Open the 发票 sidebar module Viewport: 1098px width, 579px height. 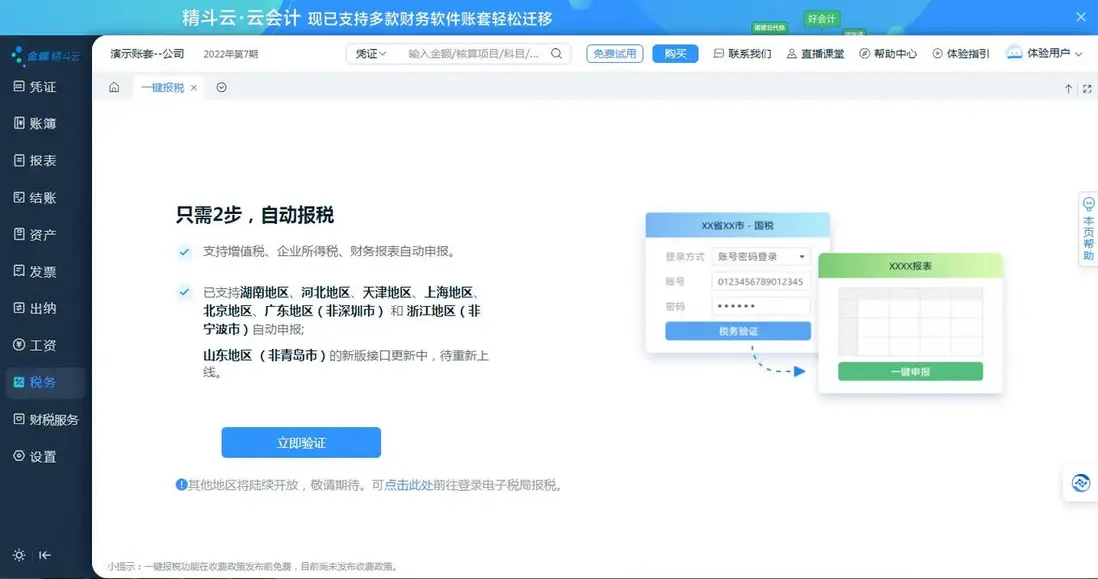35,272
